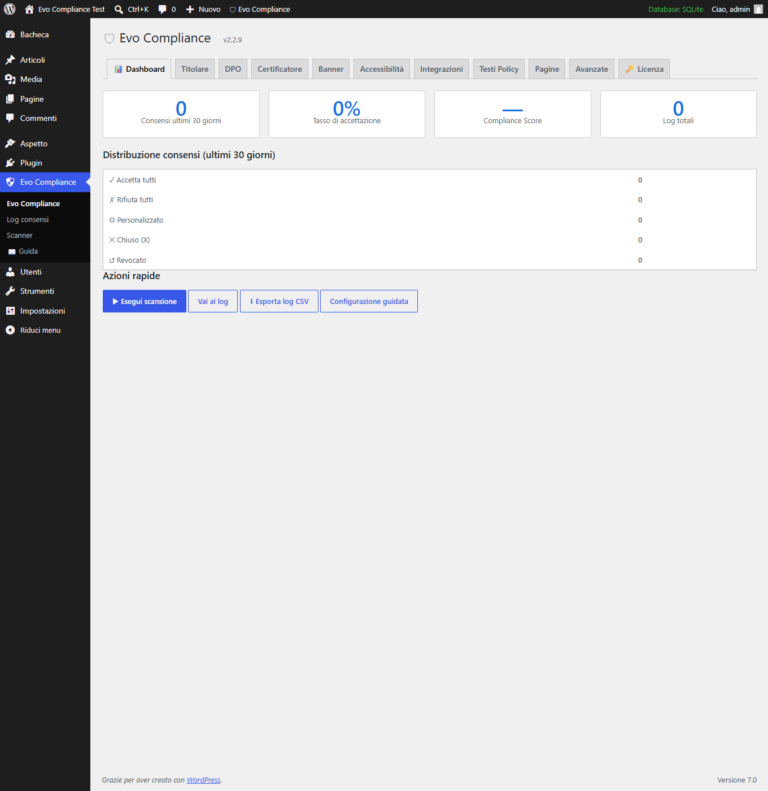Click the shield icon beside the Evo Compliance title
The image size is (768, 791).
[x=109, y=39]
